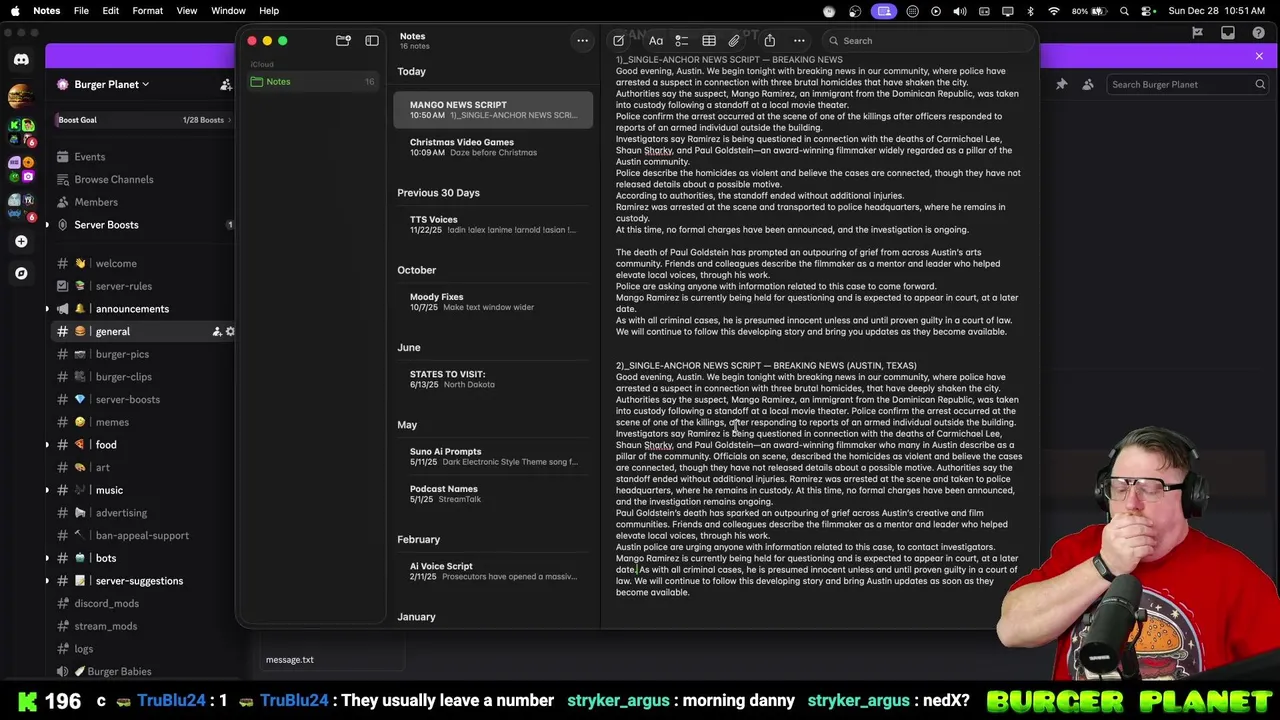Image resolution: width=1280 pixels, height=720 pixels.
Task: Insert a table into the note
Action: click(x=709, y=41)
